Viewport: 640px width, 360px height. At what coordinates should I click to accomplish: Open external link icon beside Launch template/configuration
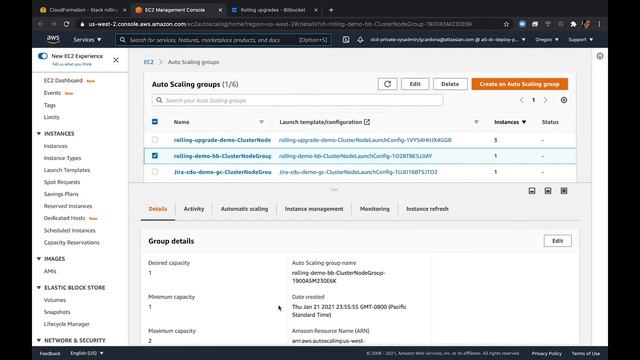(367, 122)
